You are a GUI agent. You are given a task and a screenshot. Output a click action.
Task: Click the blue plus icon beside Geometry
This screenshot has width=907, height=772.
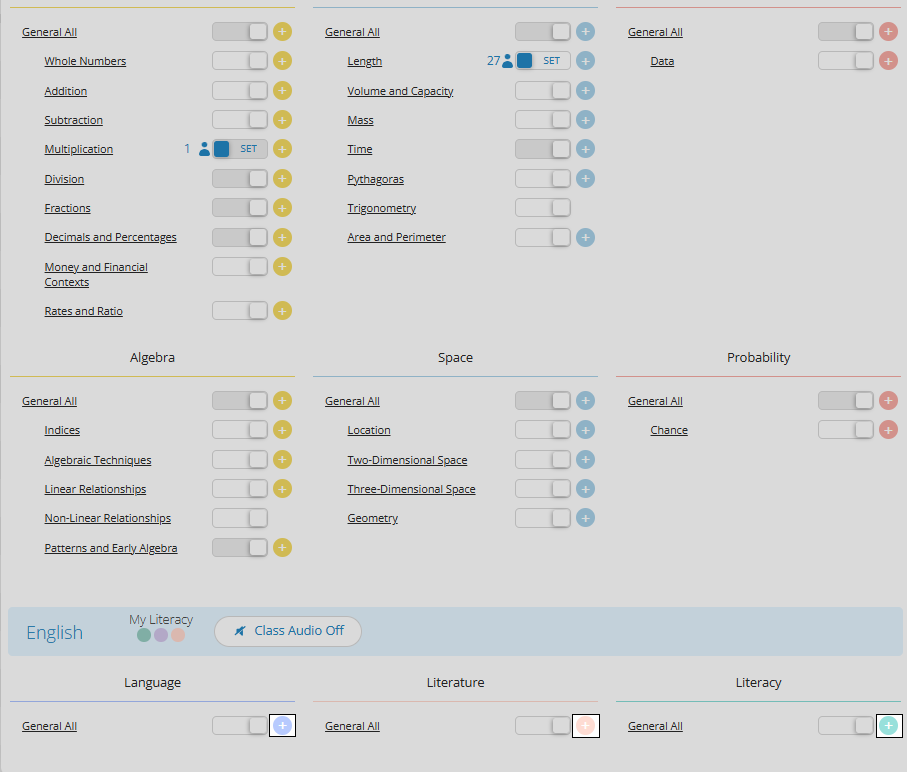click(585, 518)
